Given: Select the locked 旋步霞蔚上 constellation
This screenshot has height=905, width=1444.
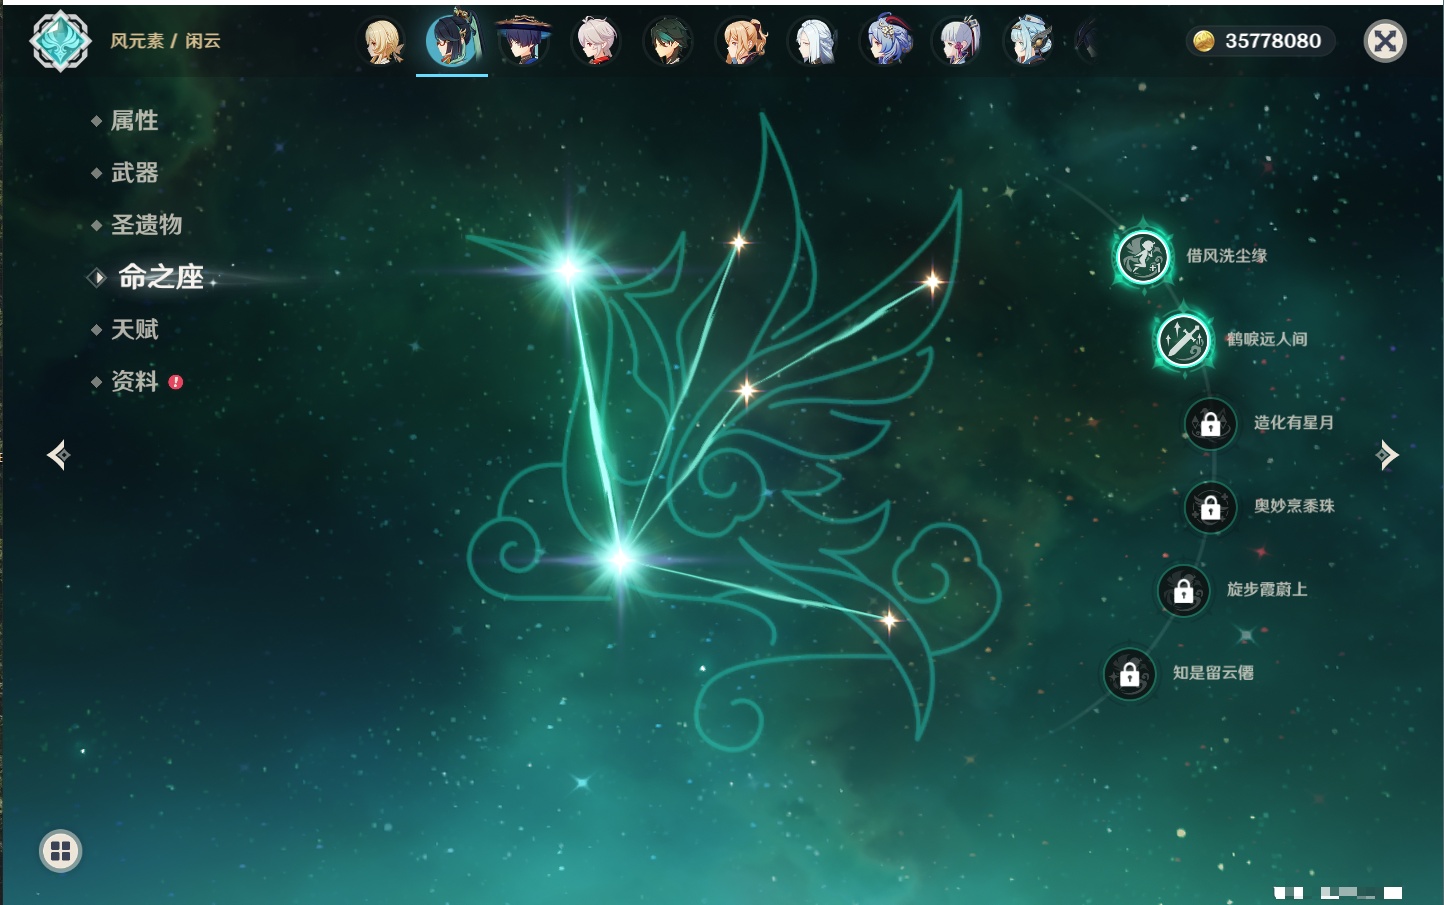Looking at the screenshot, I should 1183,591.
